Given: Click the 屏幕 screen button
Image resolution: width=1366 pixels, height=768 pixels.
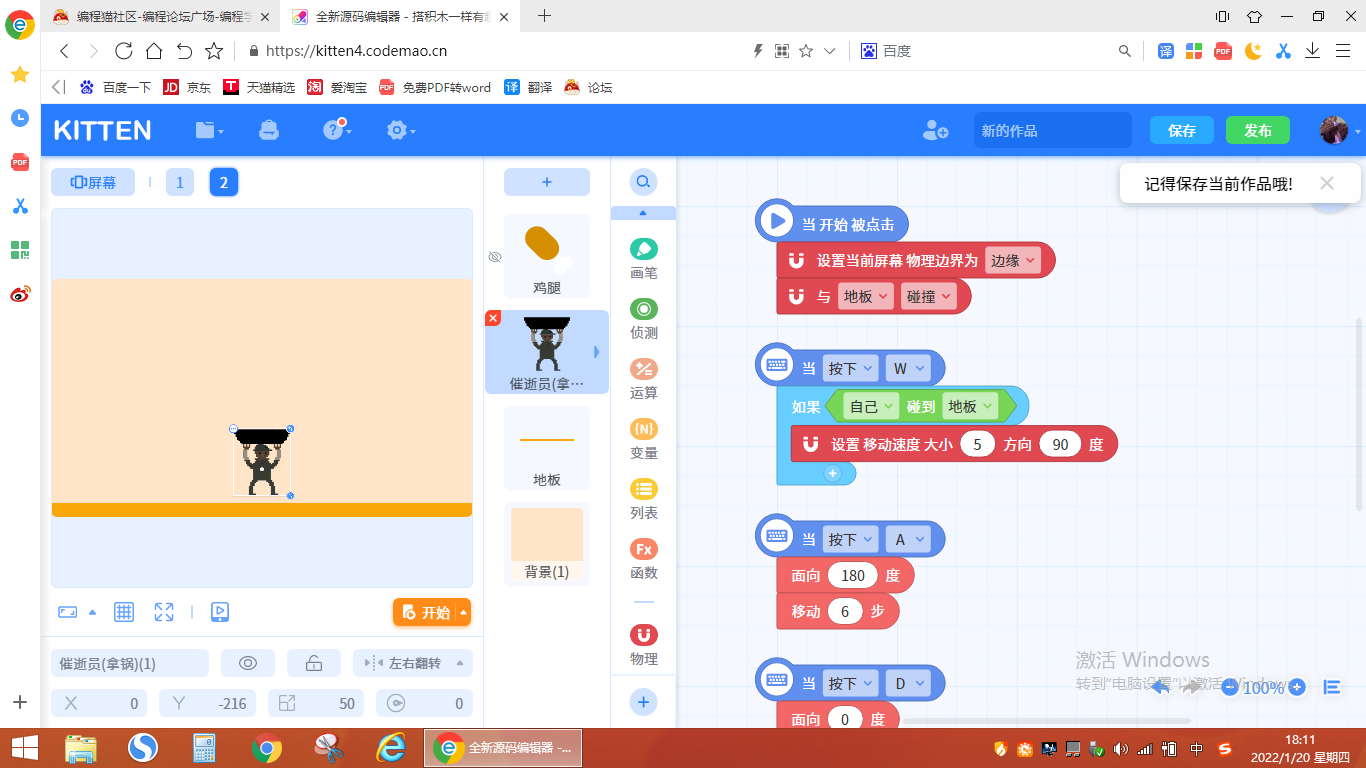Looking at the screenshot, I should click(93, 182).
